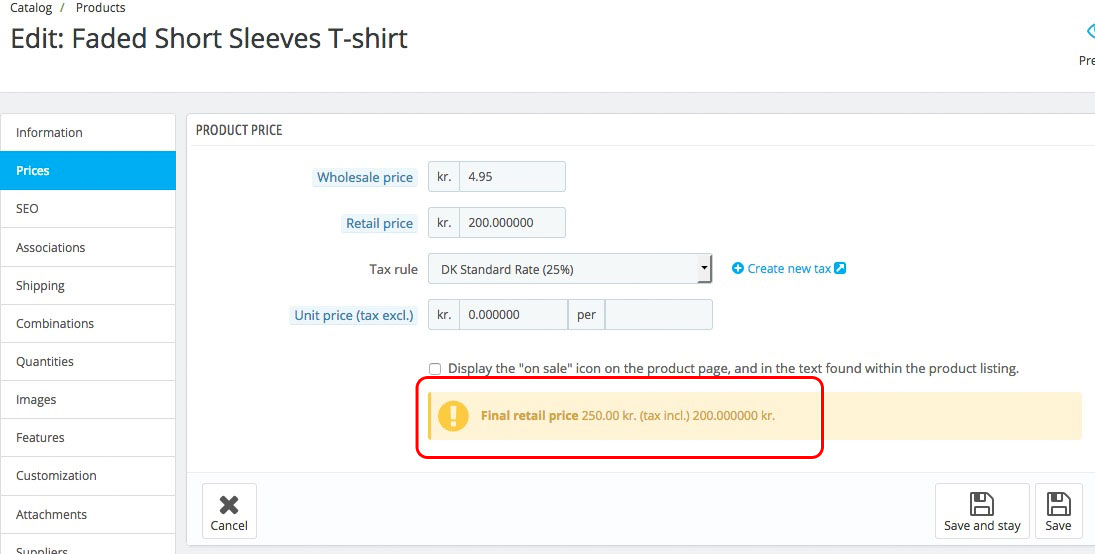The image size is (1095, 554).
Task: Open the Associations tab
Action: (88, 247)
